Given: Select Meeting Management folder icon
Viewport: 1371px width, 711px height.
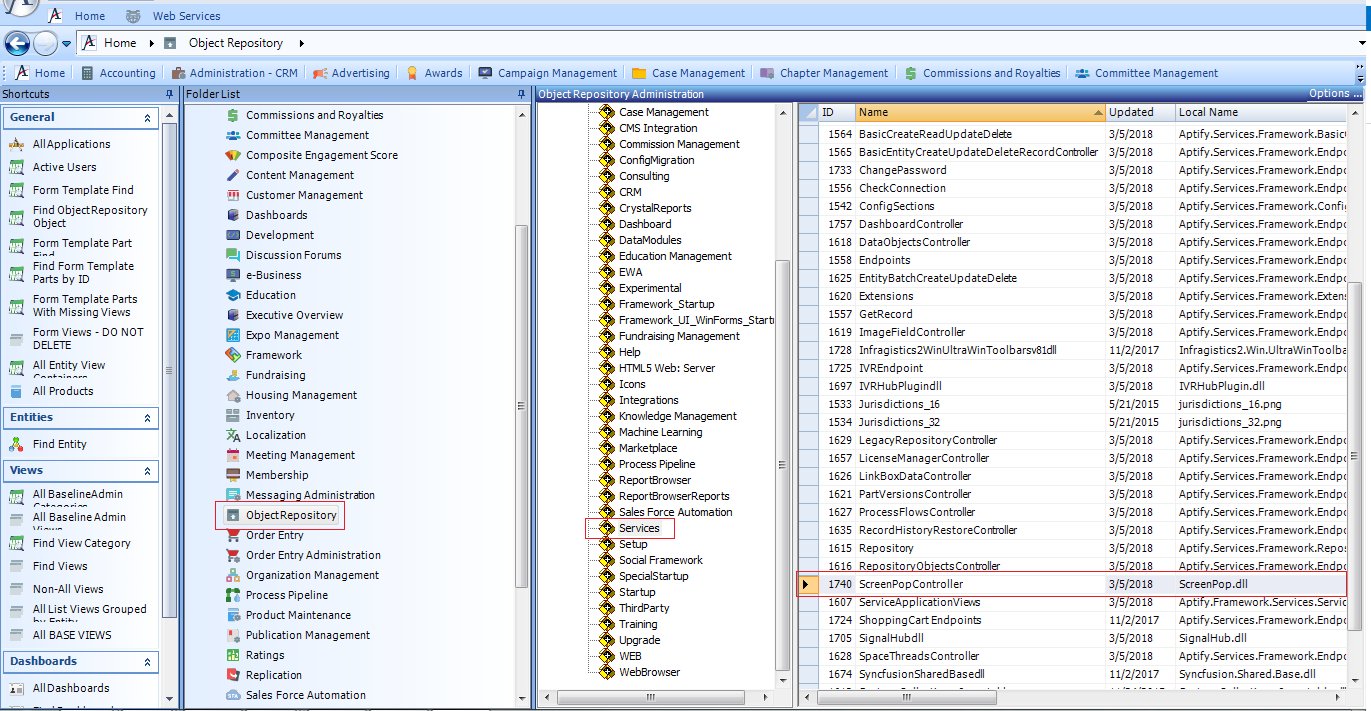Looking at the screenshot, I should pos(233,455).
